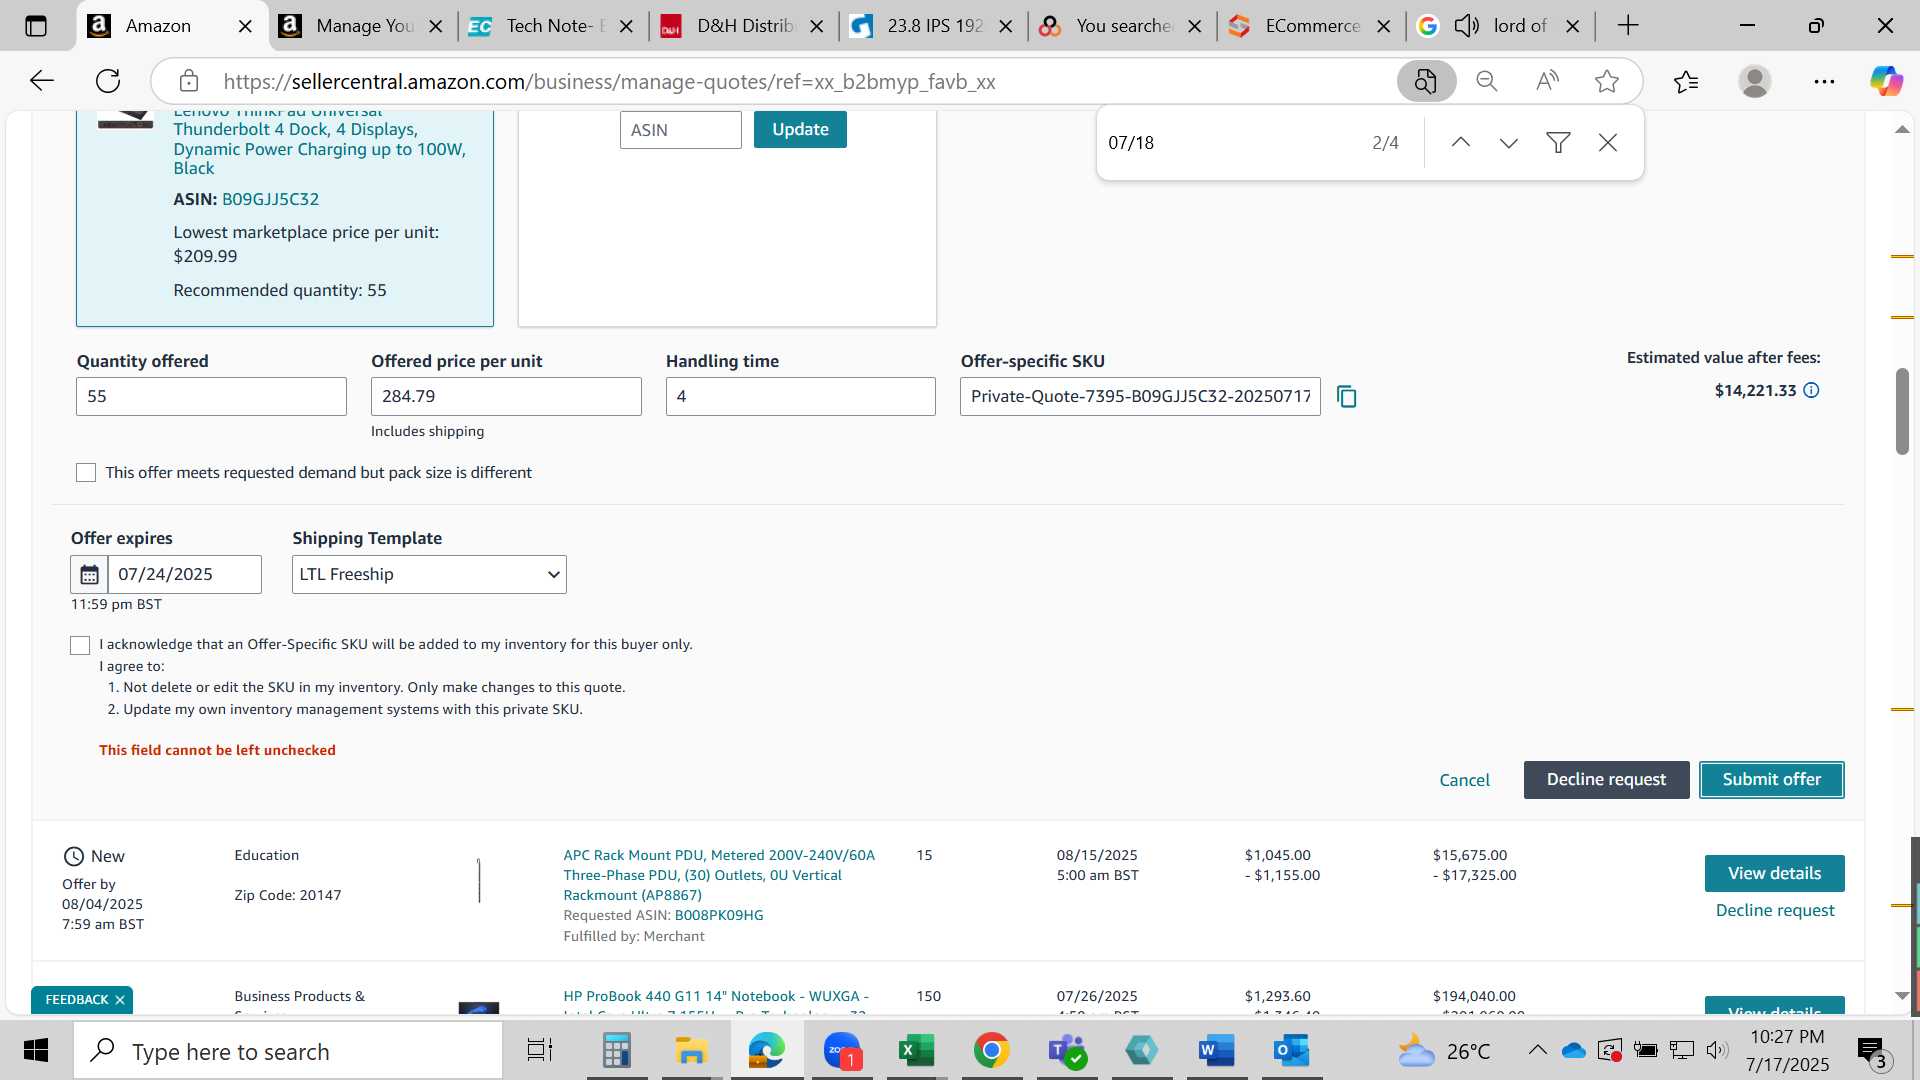Open Outlook from the taskbar
The image size is (1920, 1080).
pyautogui.click(x=1291, y=1051)
